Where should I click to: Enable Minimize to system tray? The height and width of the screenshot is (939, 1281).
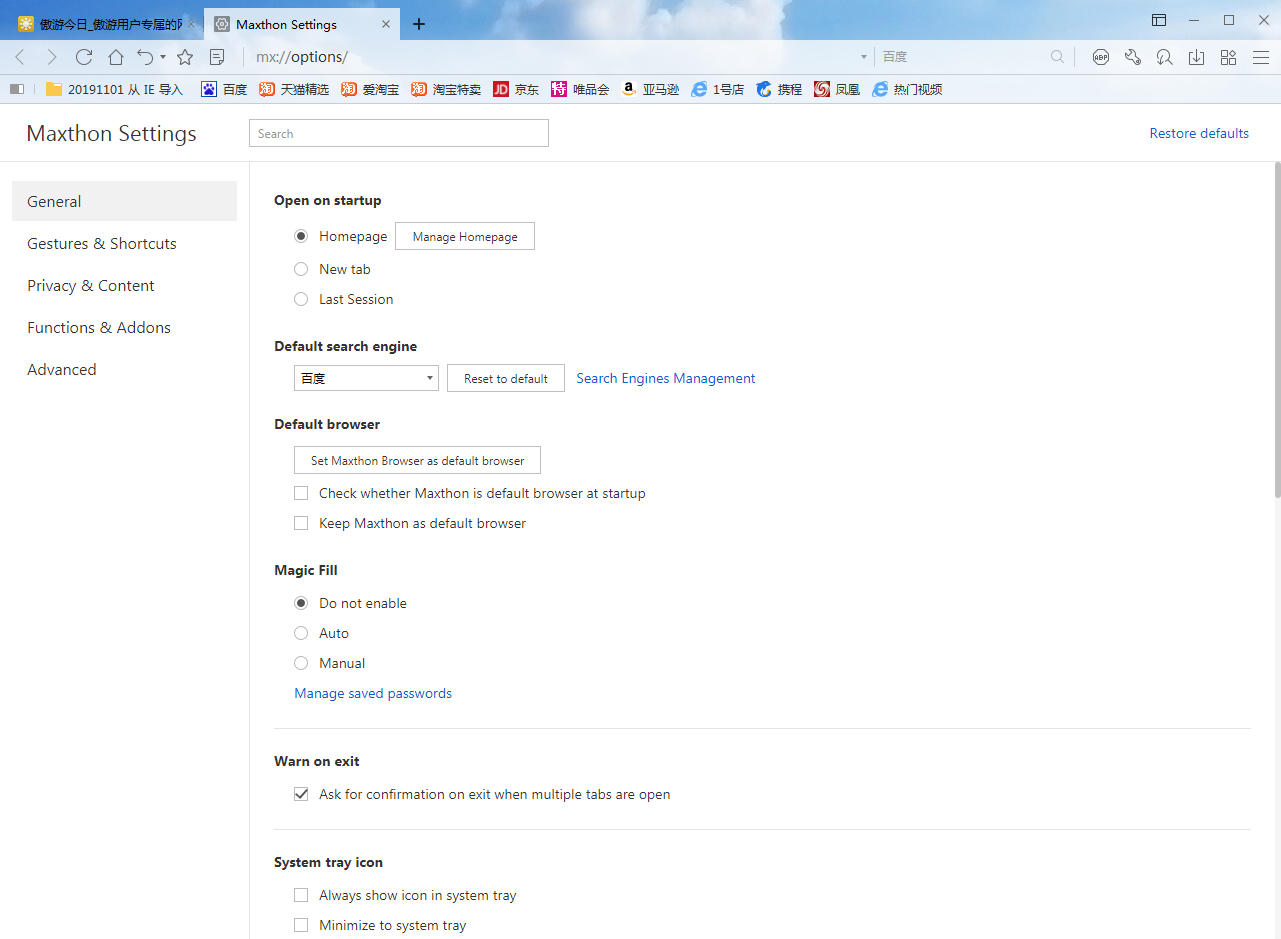(x=301, y=925)
